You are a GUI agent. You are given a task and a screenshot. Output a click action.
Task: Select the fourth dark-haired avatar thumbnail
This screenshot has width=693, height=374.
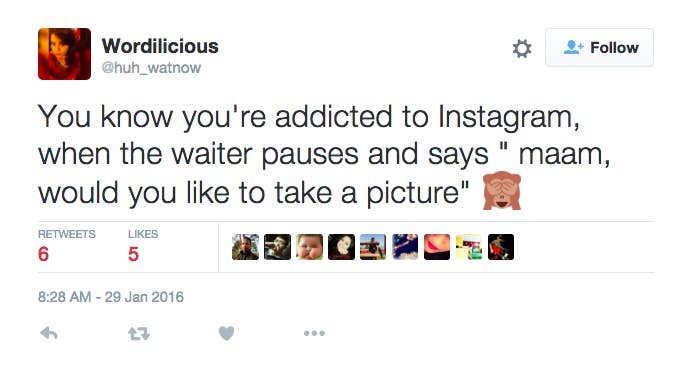341,247
